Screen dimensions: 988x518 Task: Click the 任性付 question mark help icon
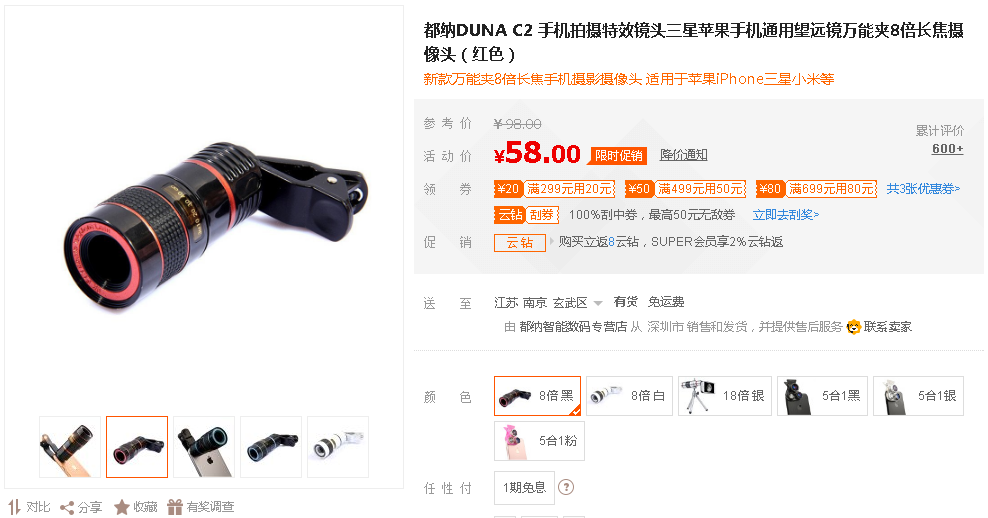point(566,487)
